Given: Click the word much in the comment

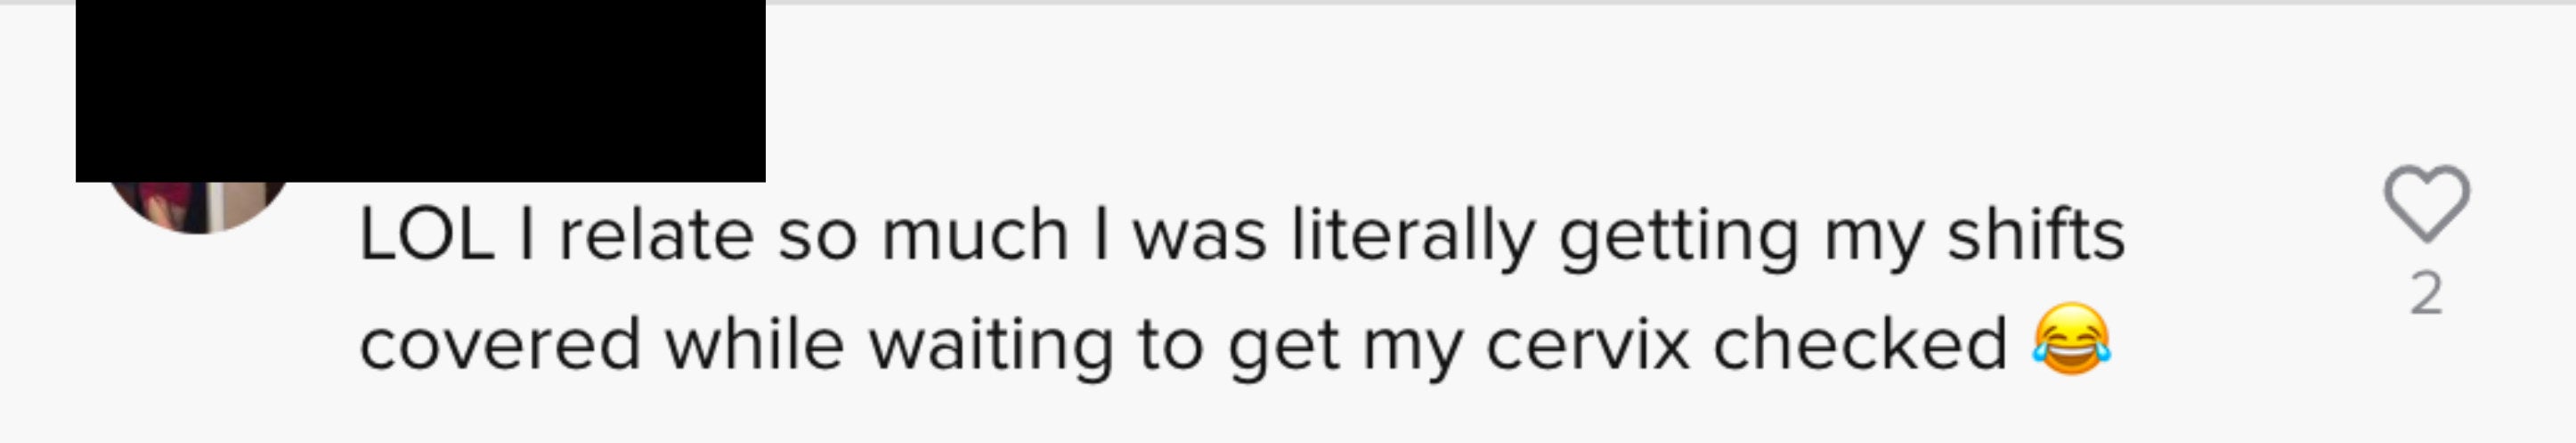Looking at the screenshot, I should (975, 236).
